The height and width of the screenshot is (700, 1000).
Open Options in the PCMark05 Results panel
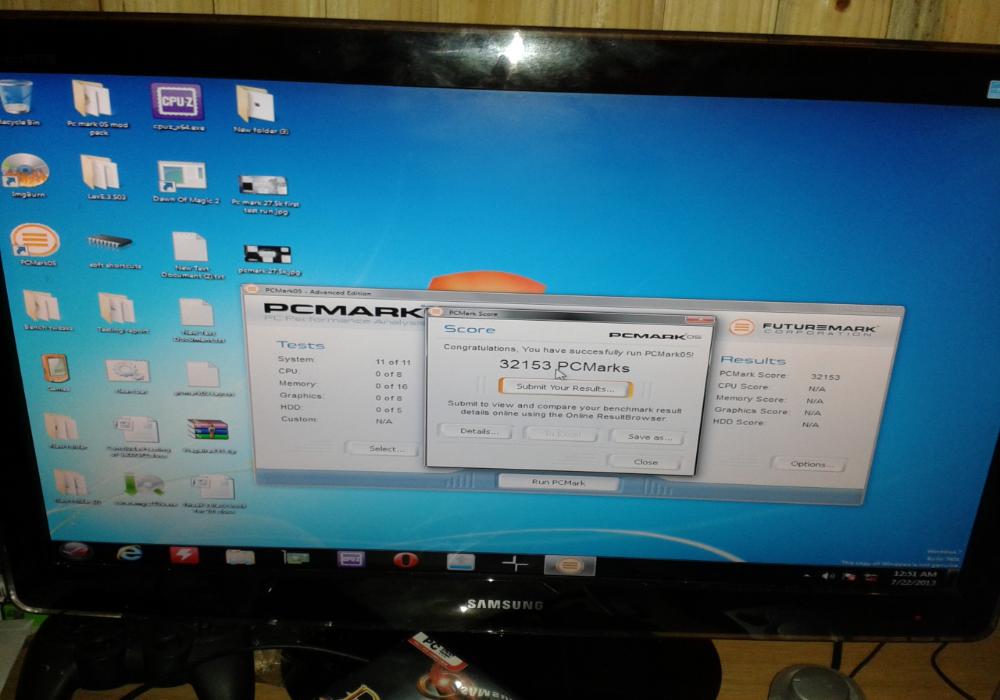(x=809, y=464)
